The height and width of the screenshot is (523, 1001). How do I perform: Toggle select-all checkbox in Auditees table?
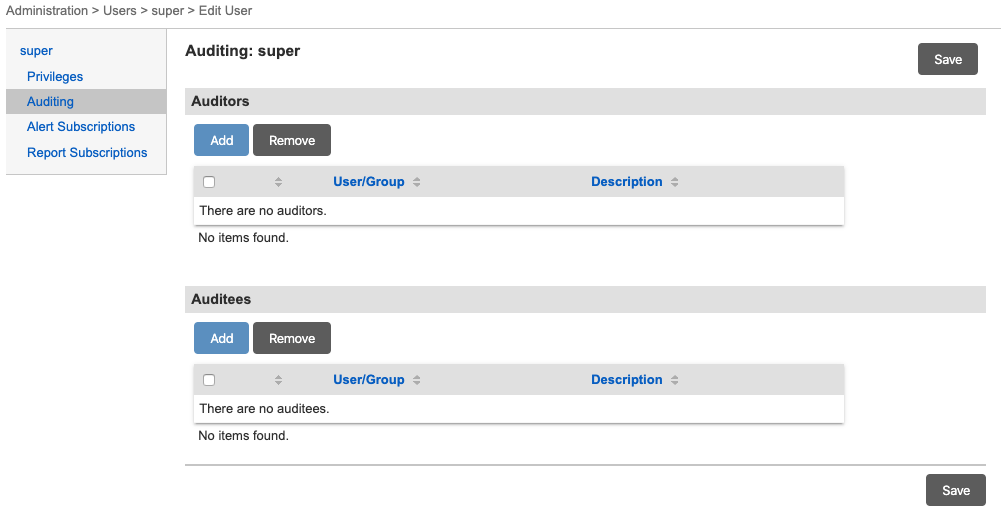click(x=209, y=380)
